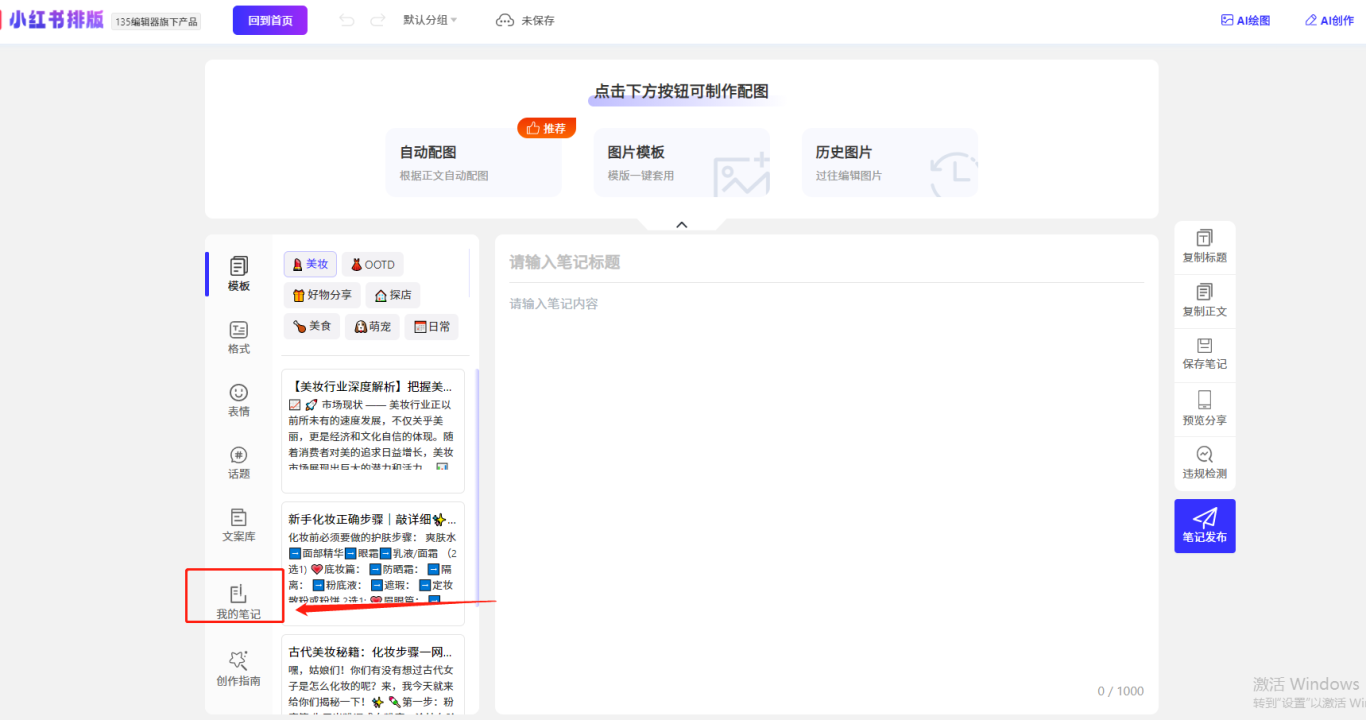Expand the 默认分组 group dropdown
This screenshot has width=1366, height=720.
pos(430,20)
